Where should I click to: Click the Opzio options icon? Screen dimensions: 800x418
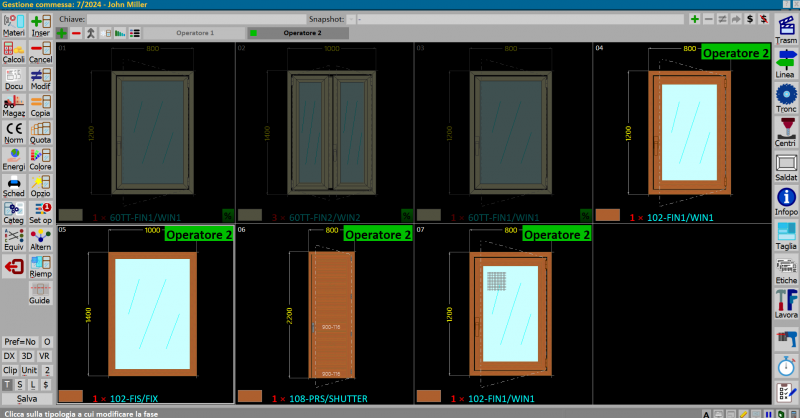click(x=40, y=186)
